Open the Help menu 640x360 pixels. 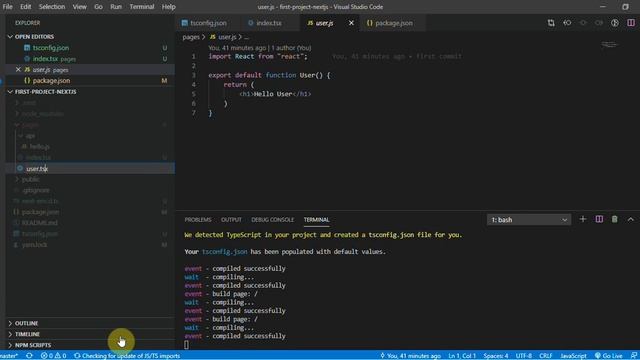coord(168,7)
